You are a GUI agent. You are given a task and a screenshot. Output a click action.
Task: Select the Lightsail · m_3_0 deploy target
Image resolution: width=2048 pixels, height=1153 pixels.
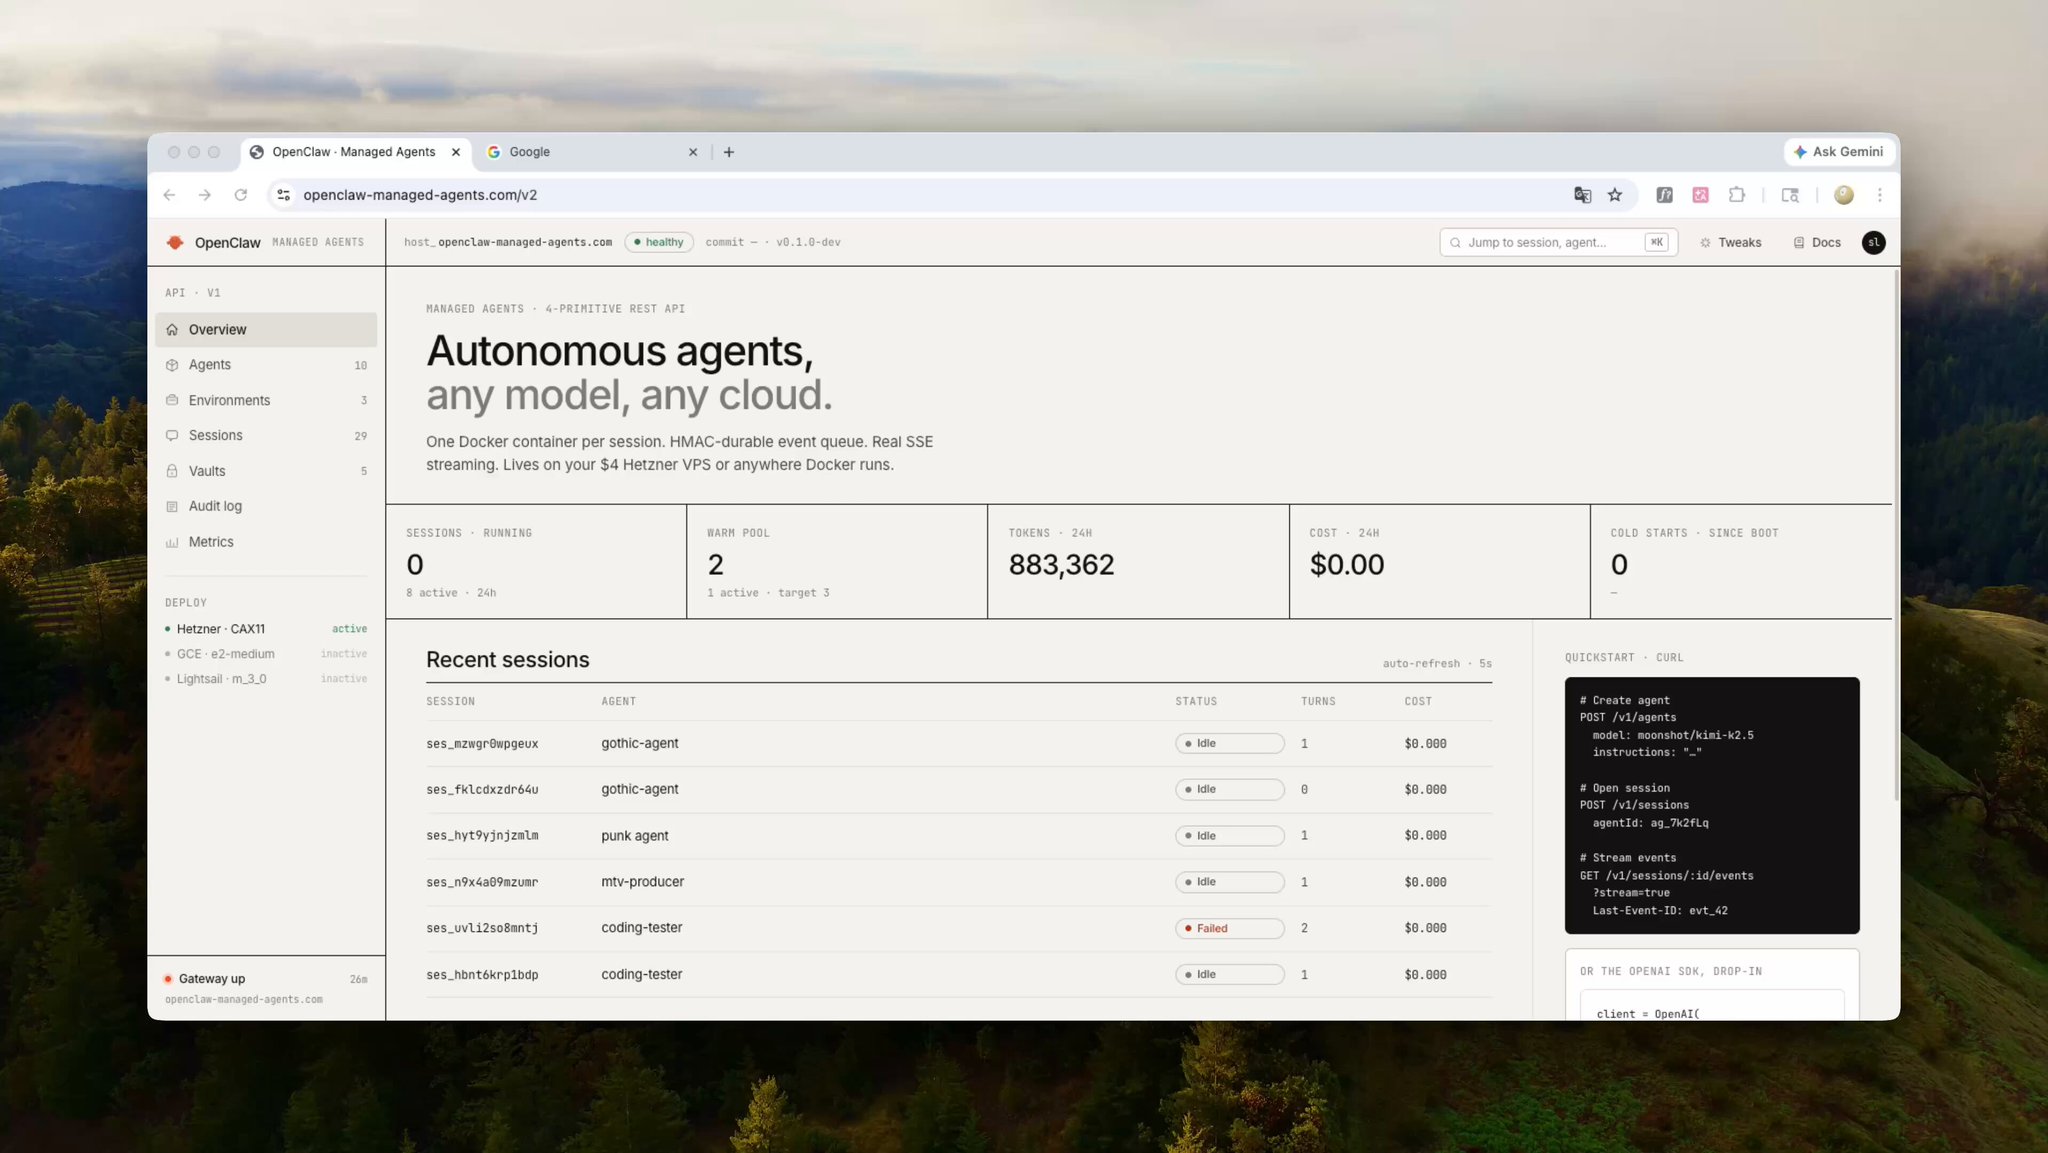266,679
